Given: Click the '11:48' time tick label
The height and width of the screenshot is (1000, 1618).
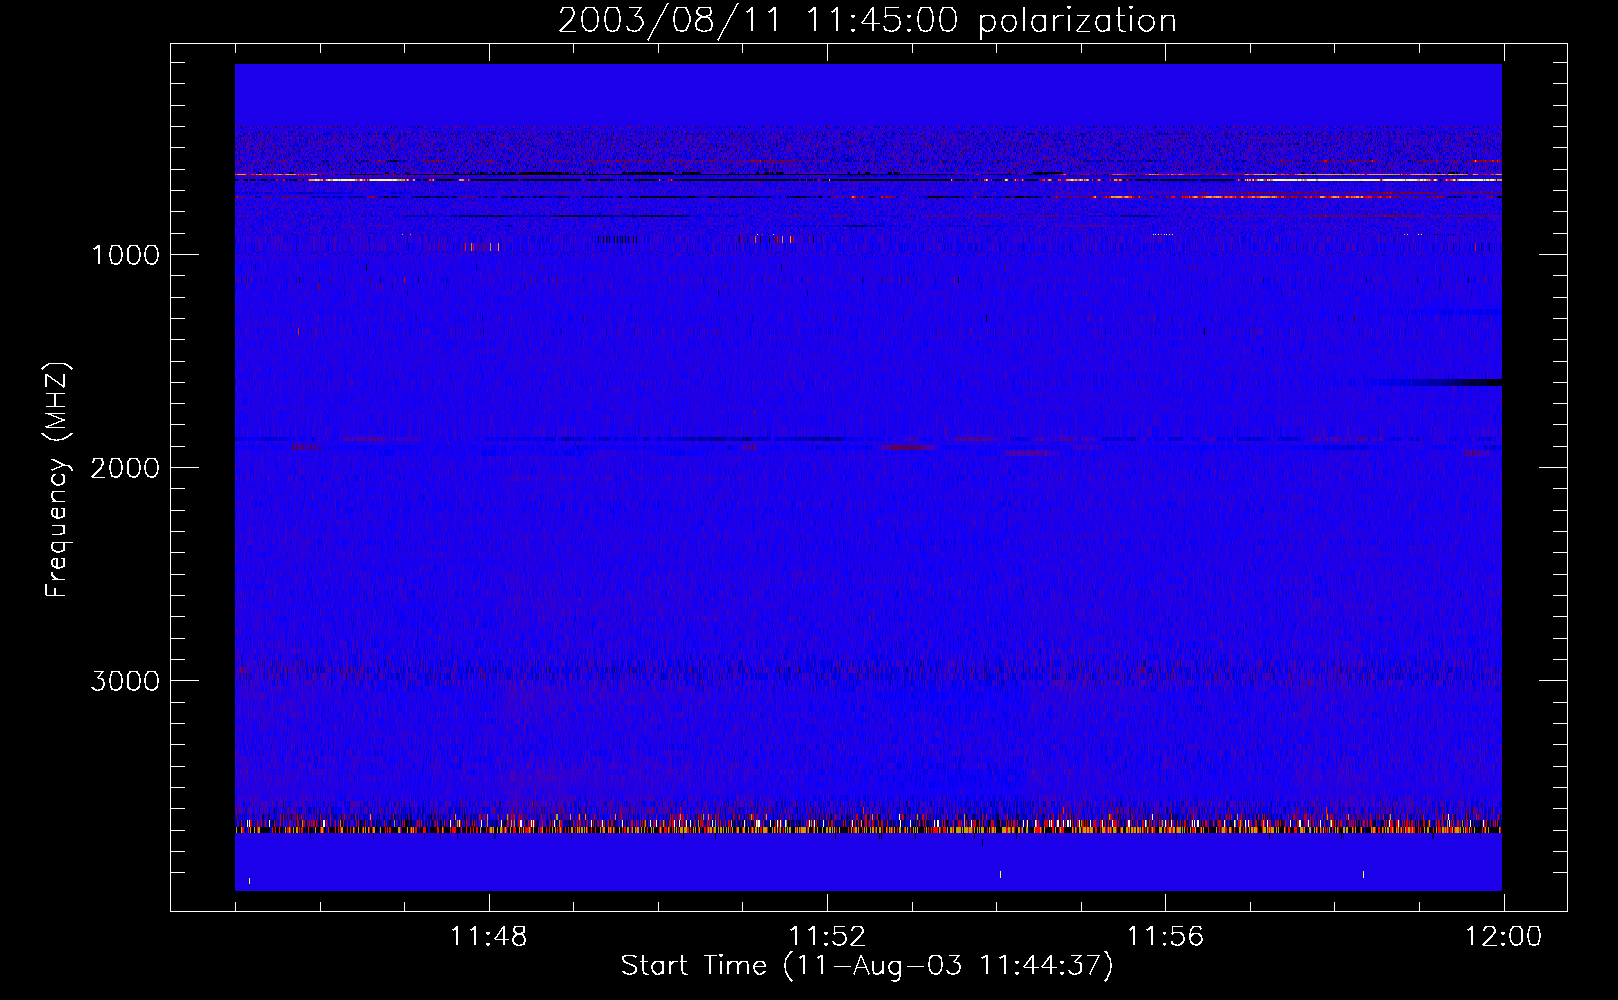Looking at the screenshot, I should pos(488,937).
